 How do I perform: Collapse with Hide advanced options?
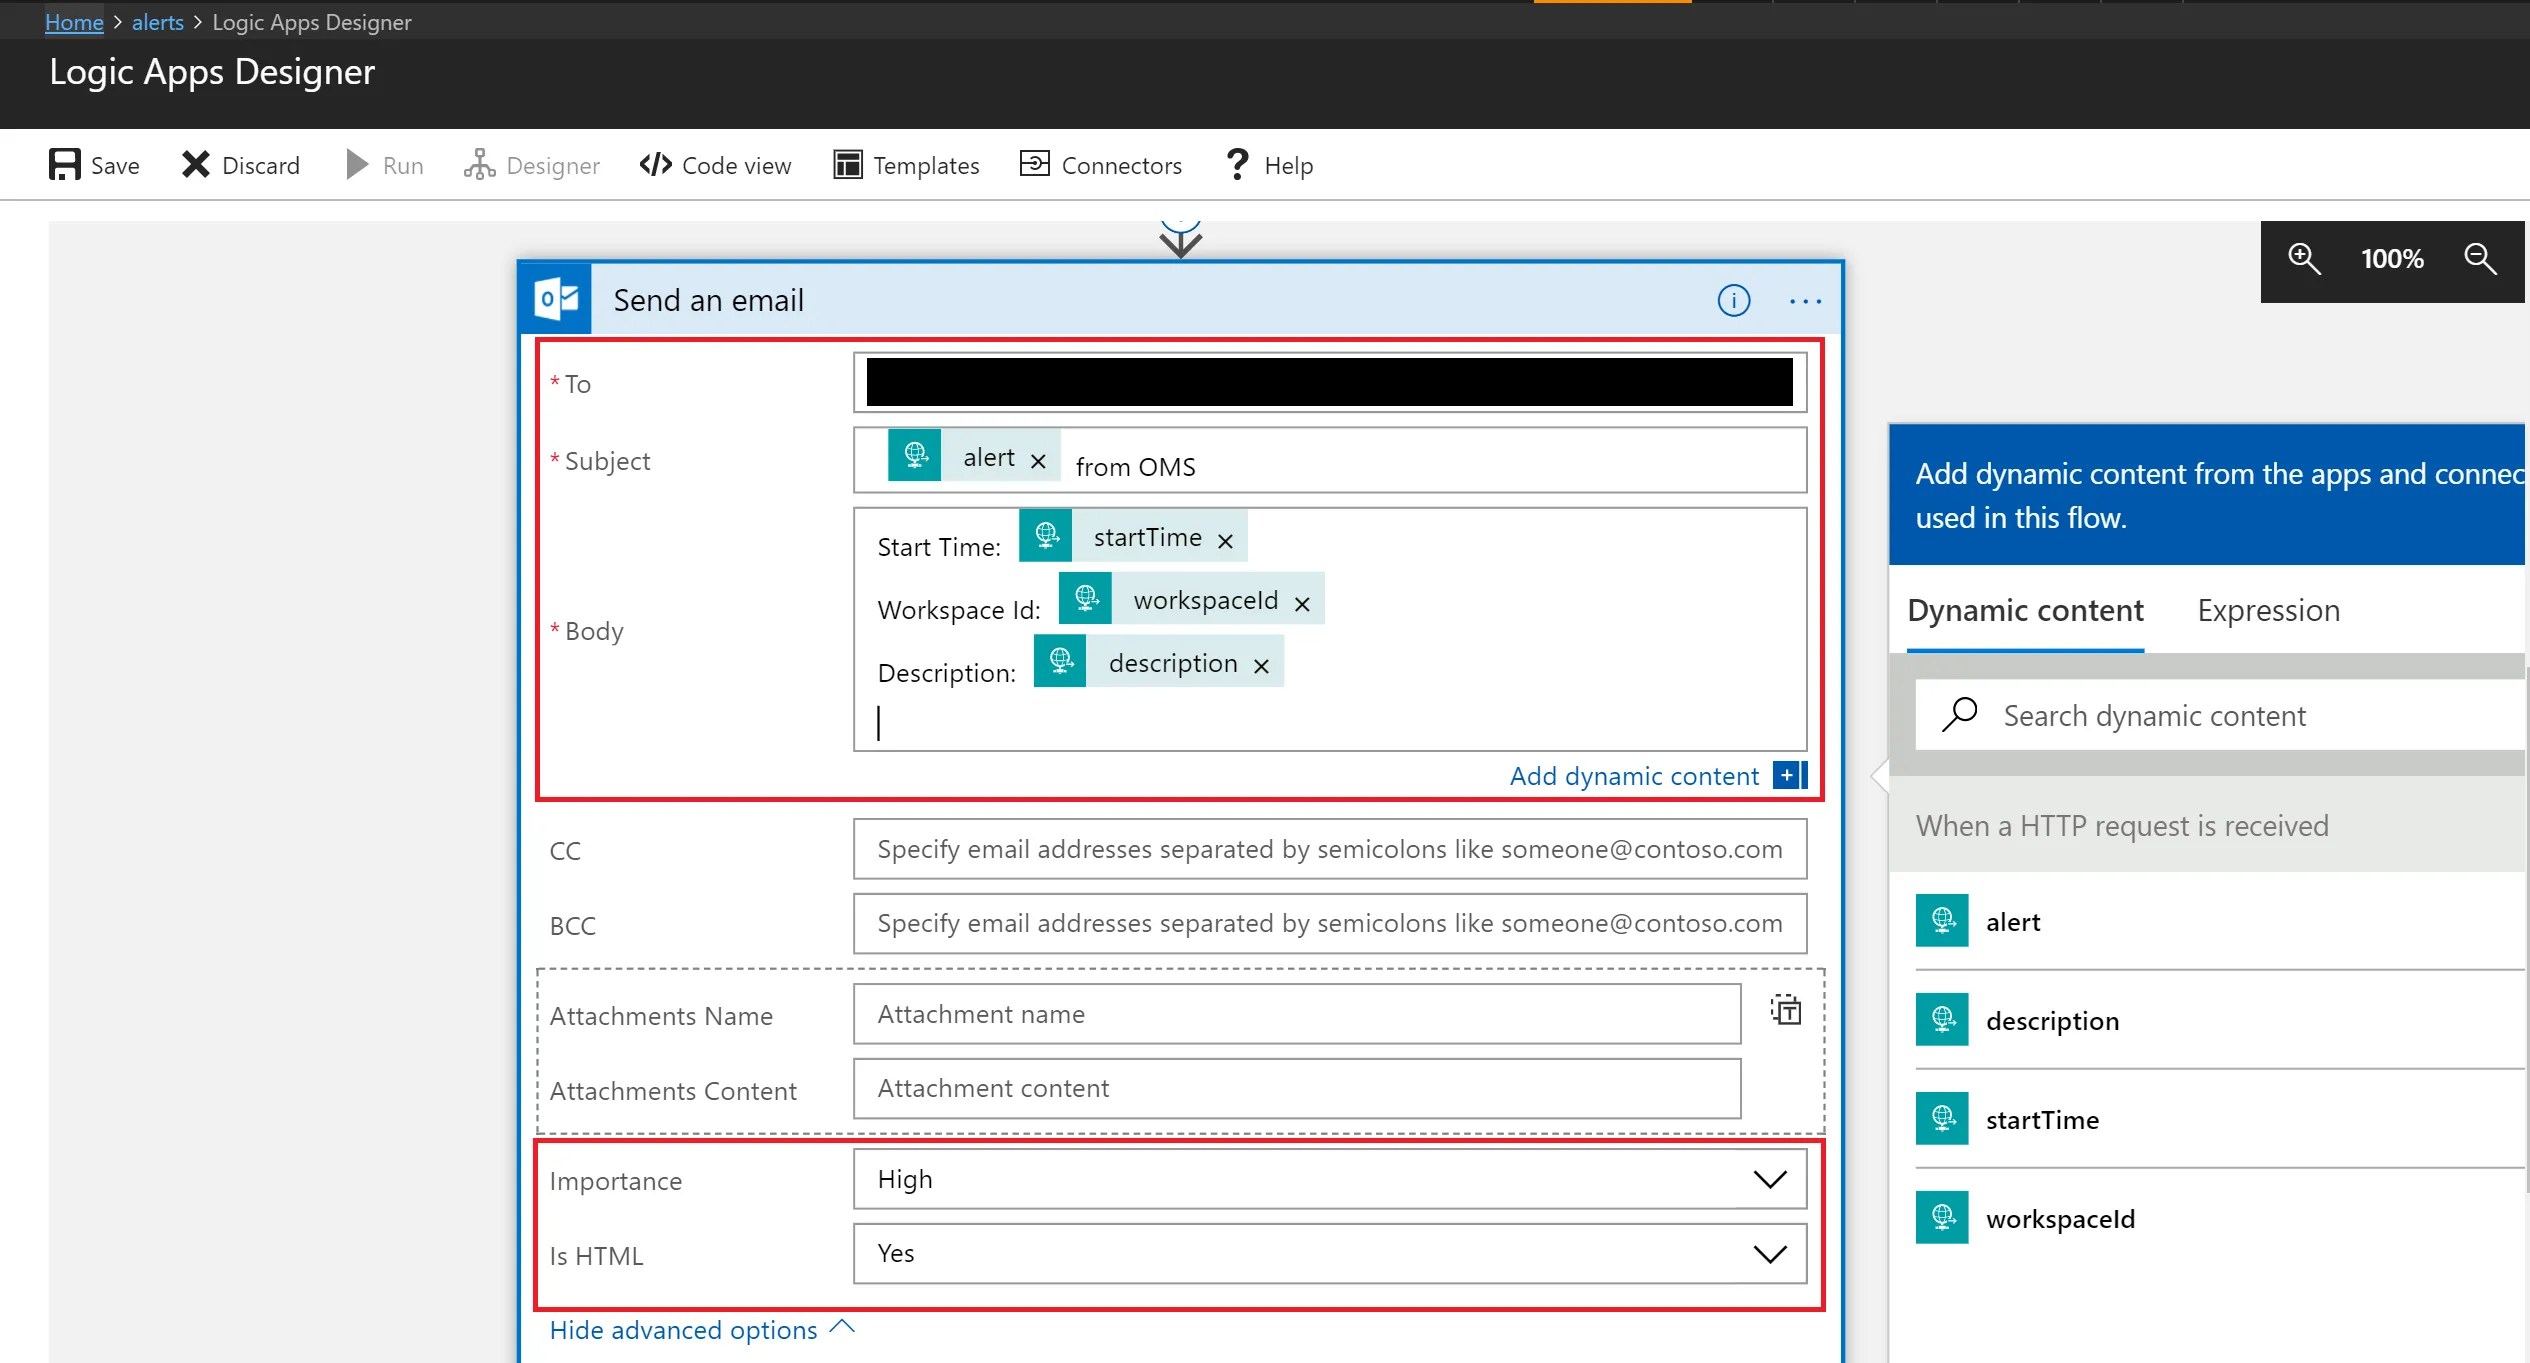[702, 1330]
